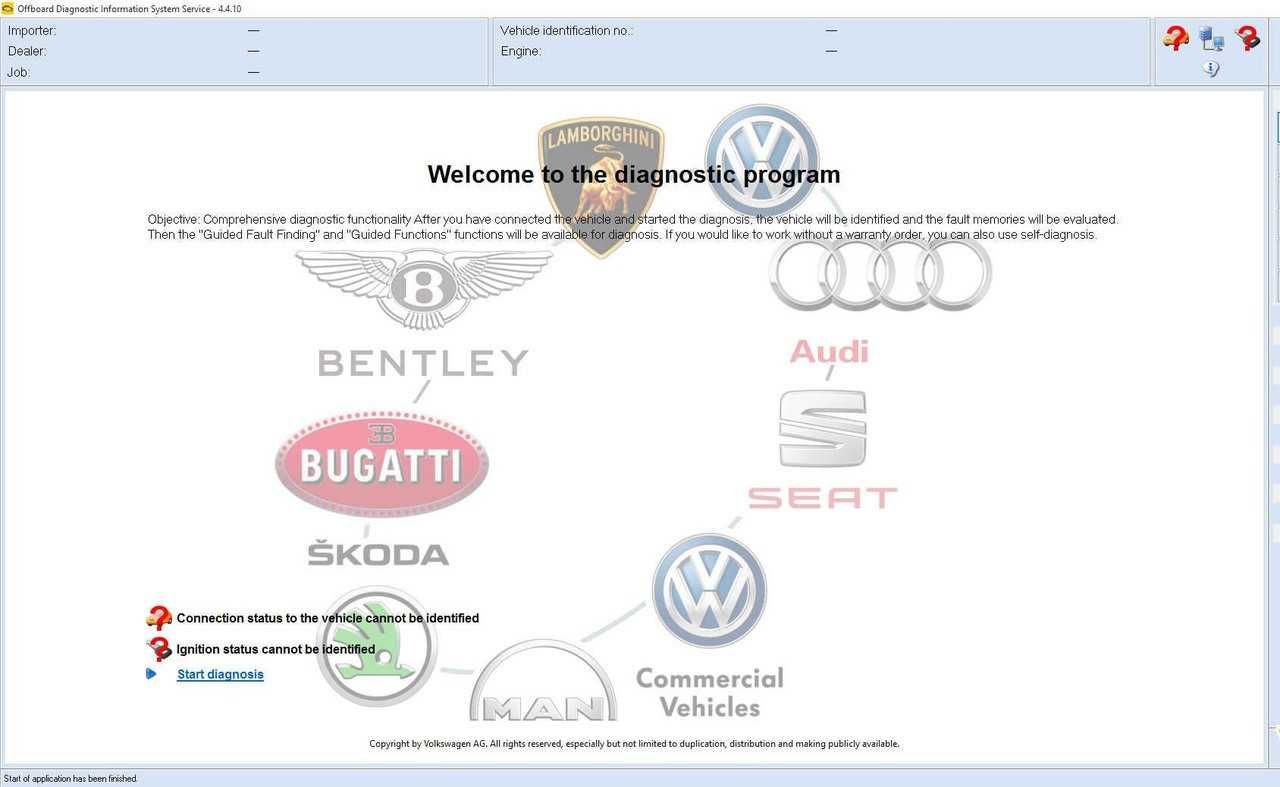
Task: Open the info bubble icon in header
Action: [1211, 69]
